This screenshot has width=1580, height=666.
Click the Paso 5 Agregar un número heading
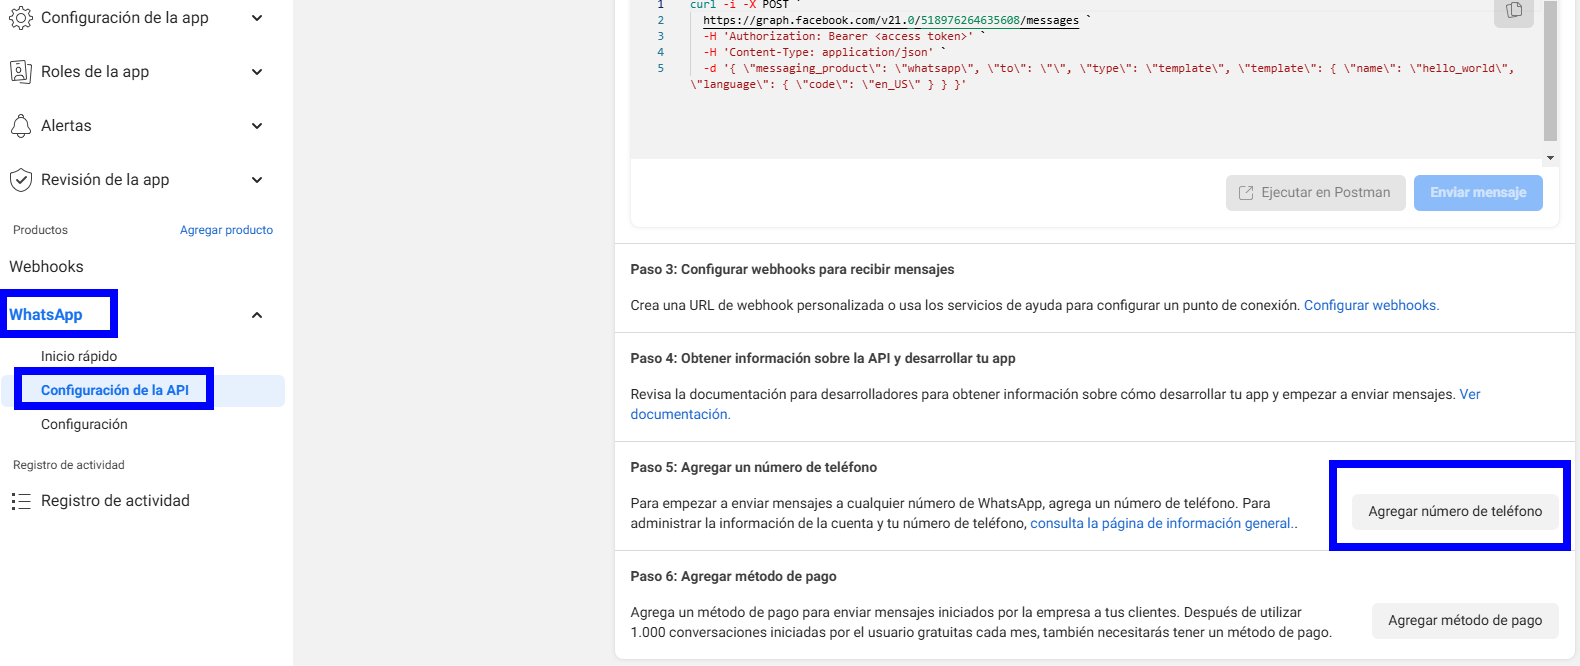[x=754, y=467]
